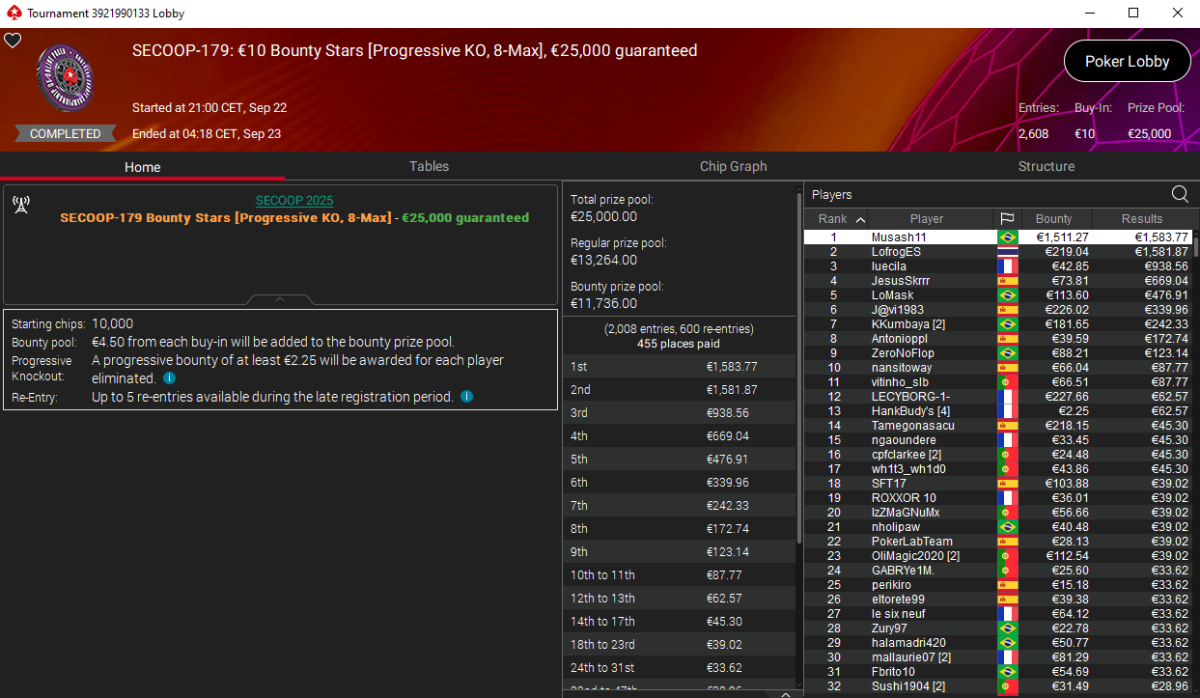Click the info icon beside Progressive Knockout
Image resolution: width=1200 pixels, height=698 pixels.
(169, 378)
